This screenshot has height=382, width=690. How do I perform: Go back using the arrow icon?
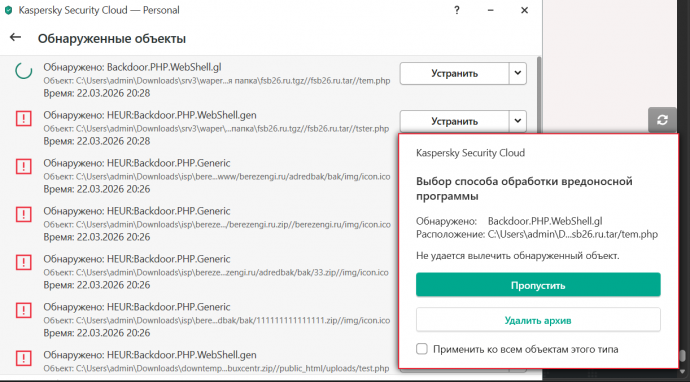point(15,37)
